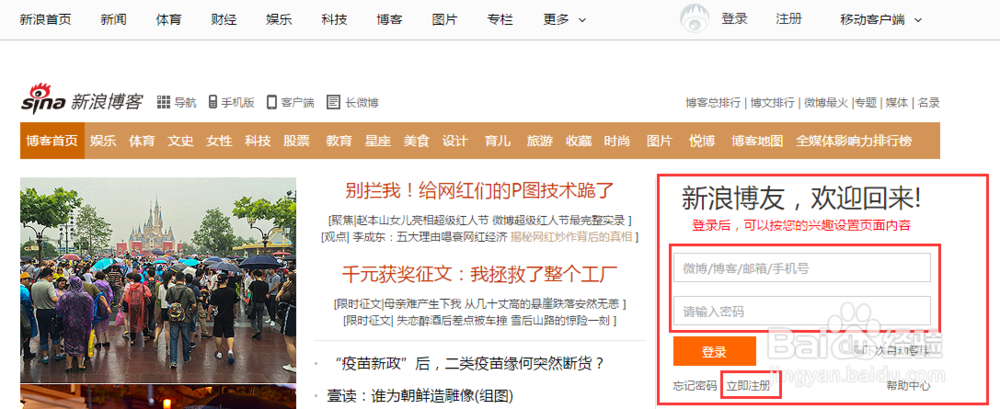The width and height of the screenshot is (1000, 409).
Task: Select the 时尚 tab
Action: (617, 140)
